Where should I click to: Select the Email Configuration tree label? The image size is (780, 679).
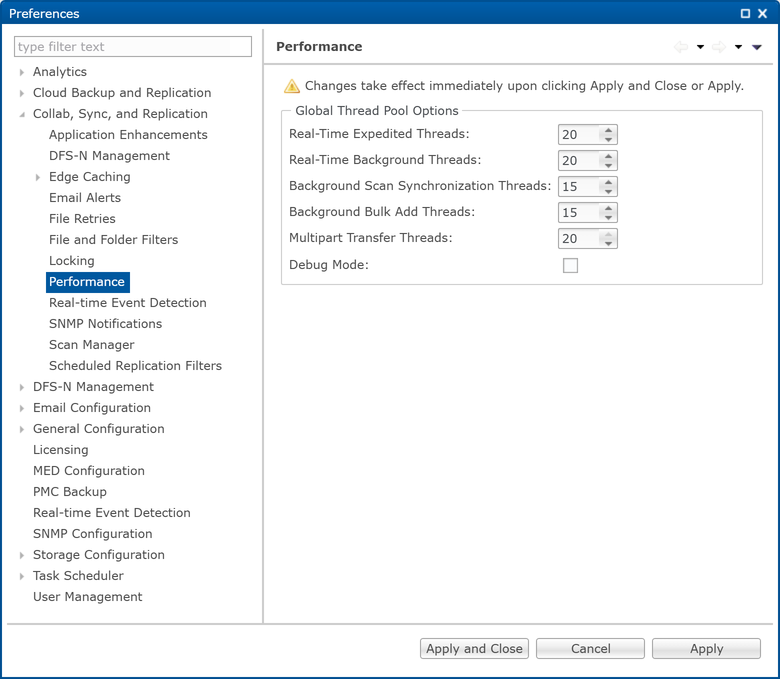point(92,408)
